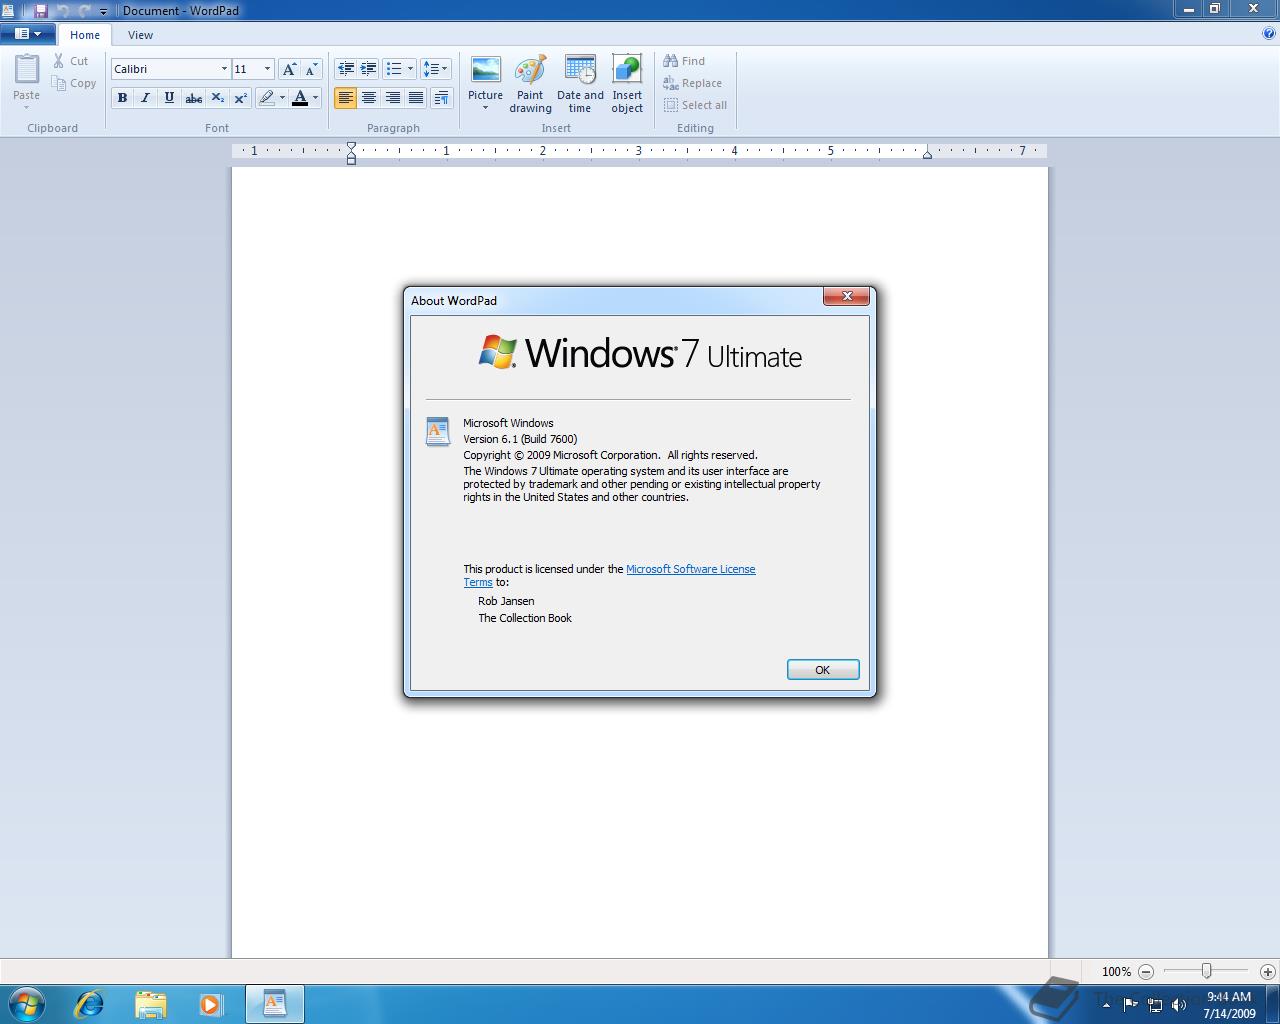Expand the Picture dropdown arrow
This screenshot has width=1280, height=1024.
[x=485, y=108]
